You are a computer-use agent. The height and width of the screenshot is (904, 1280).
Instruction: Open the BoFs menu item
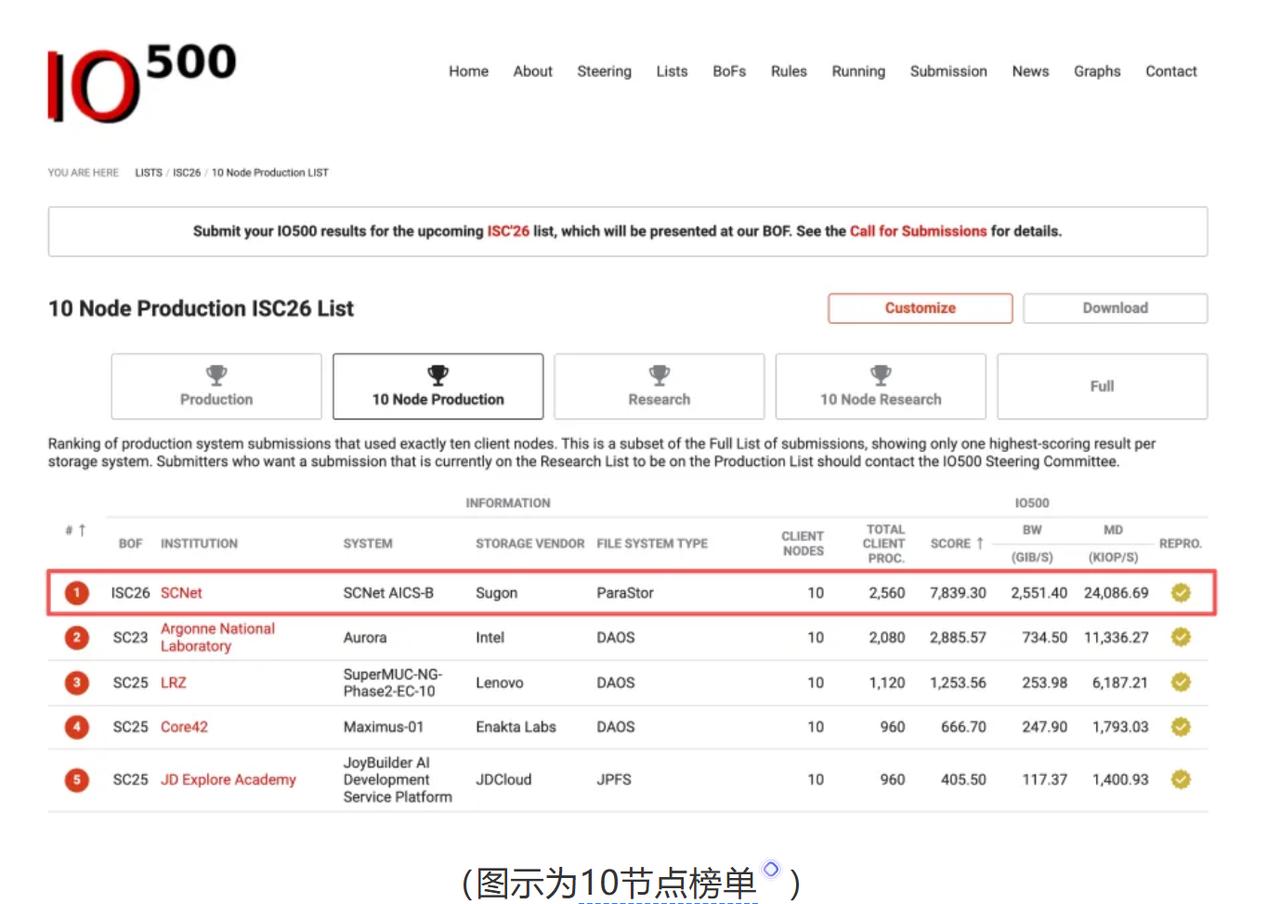click(729, 71)
